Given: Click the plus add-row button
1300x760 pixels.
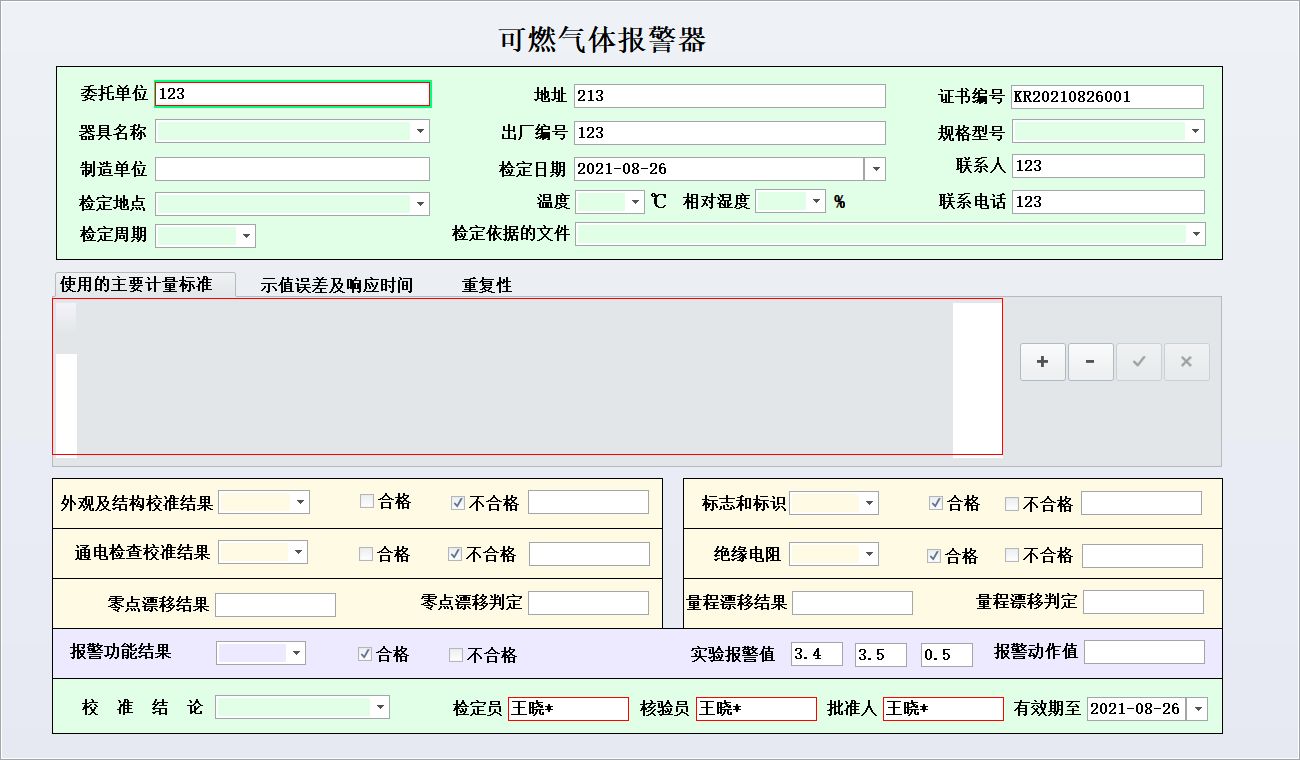Looking at the screenshot, I should (x=1043, y=362).
